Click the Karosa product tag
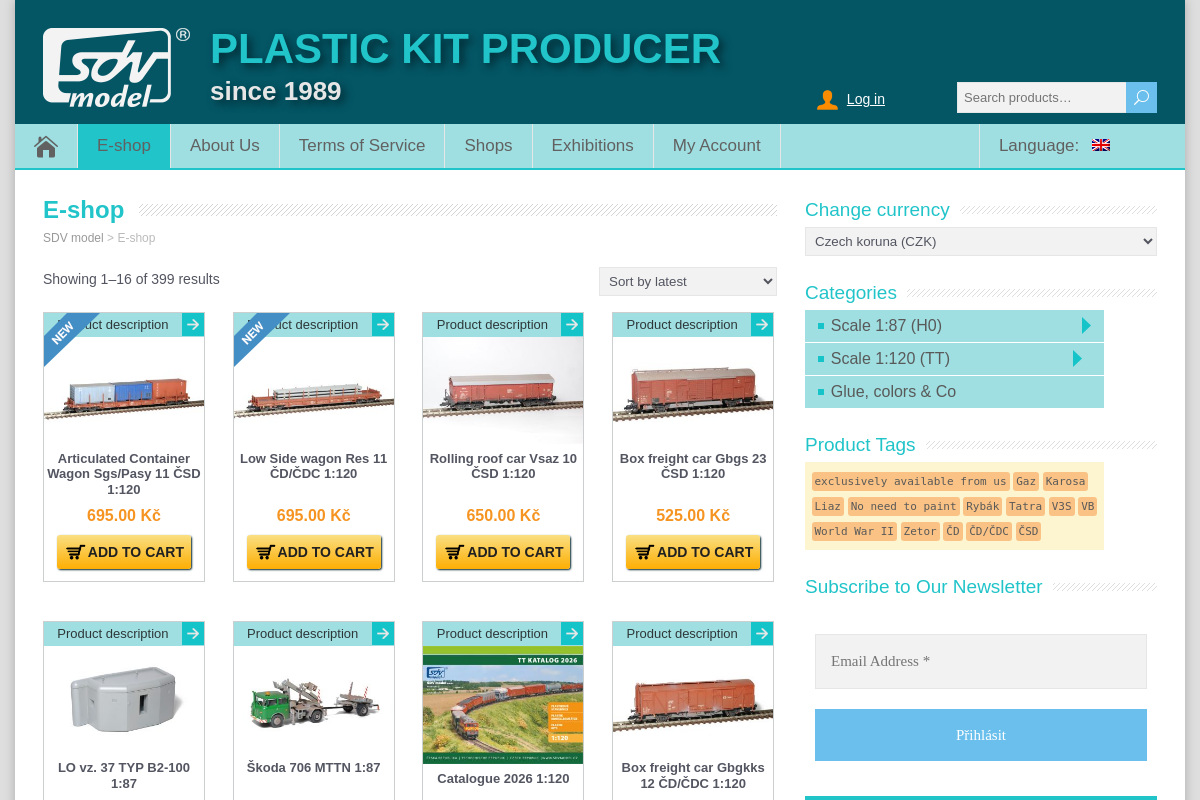 pos(1065,481)
